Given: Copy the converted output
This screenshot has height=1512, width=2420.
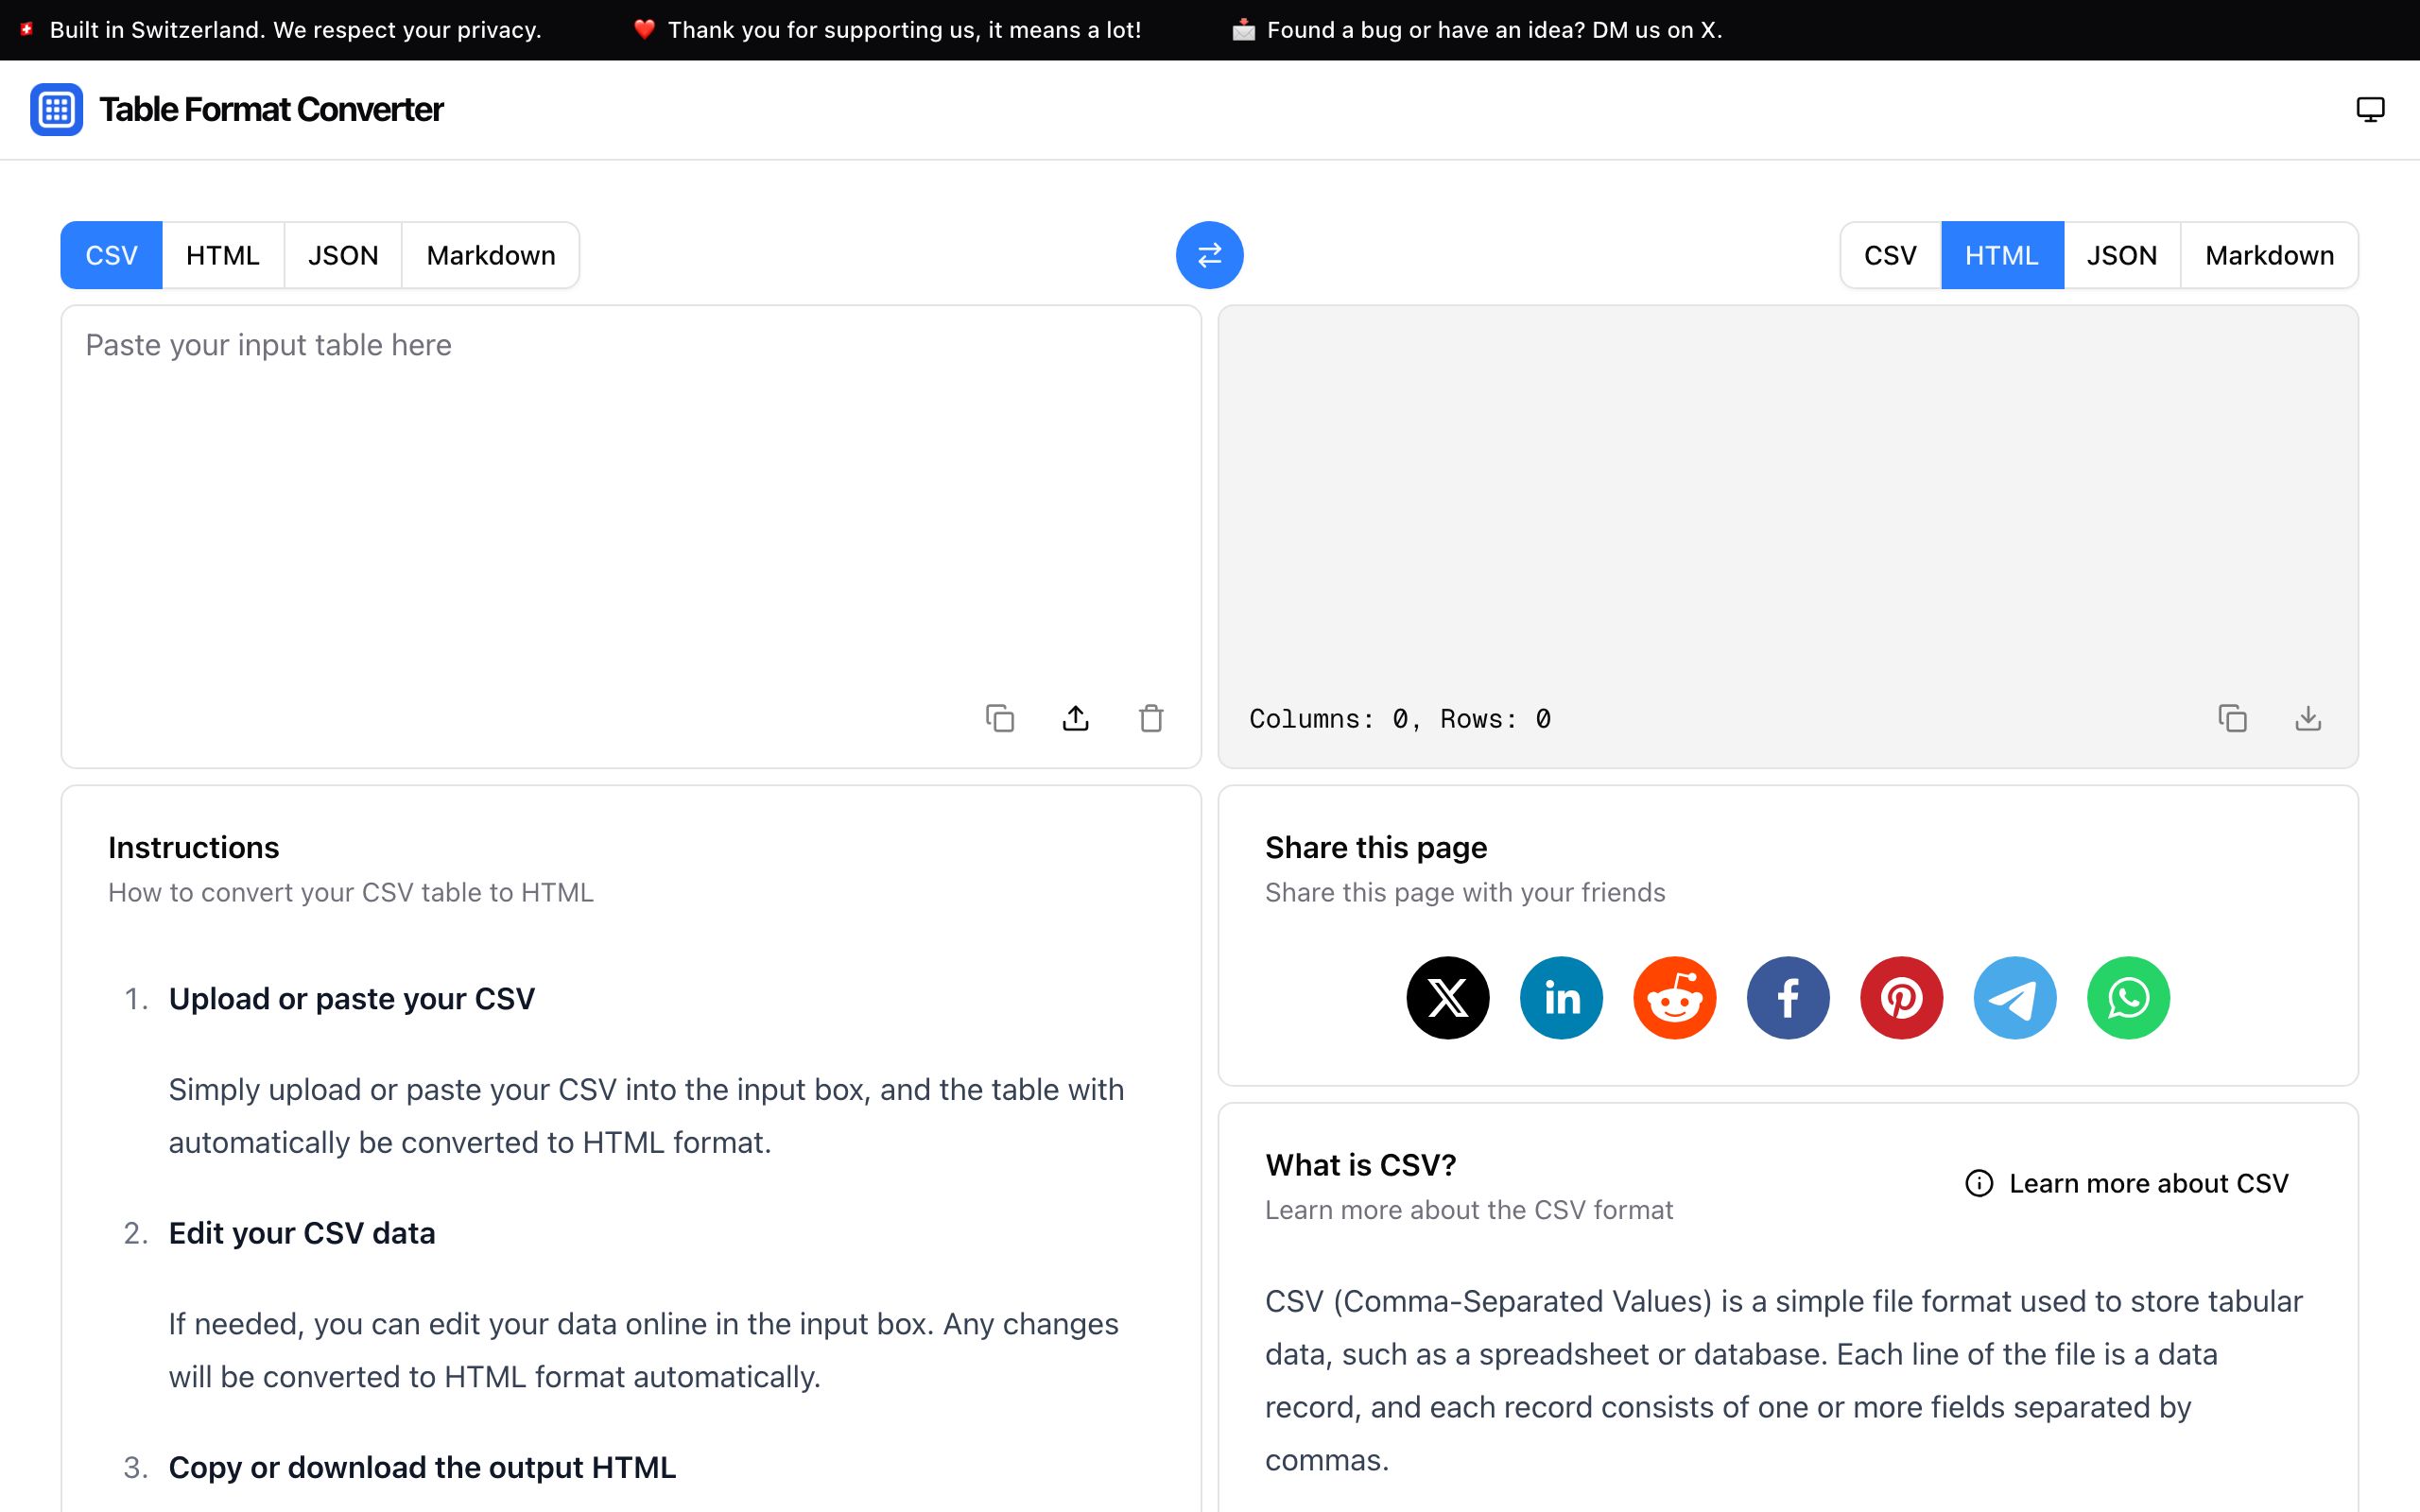Looking at the screenshot, I should click(x=2232, y=718).
